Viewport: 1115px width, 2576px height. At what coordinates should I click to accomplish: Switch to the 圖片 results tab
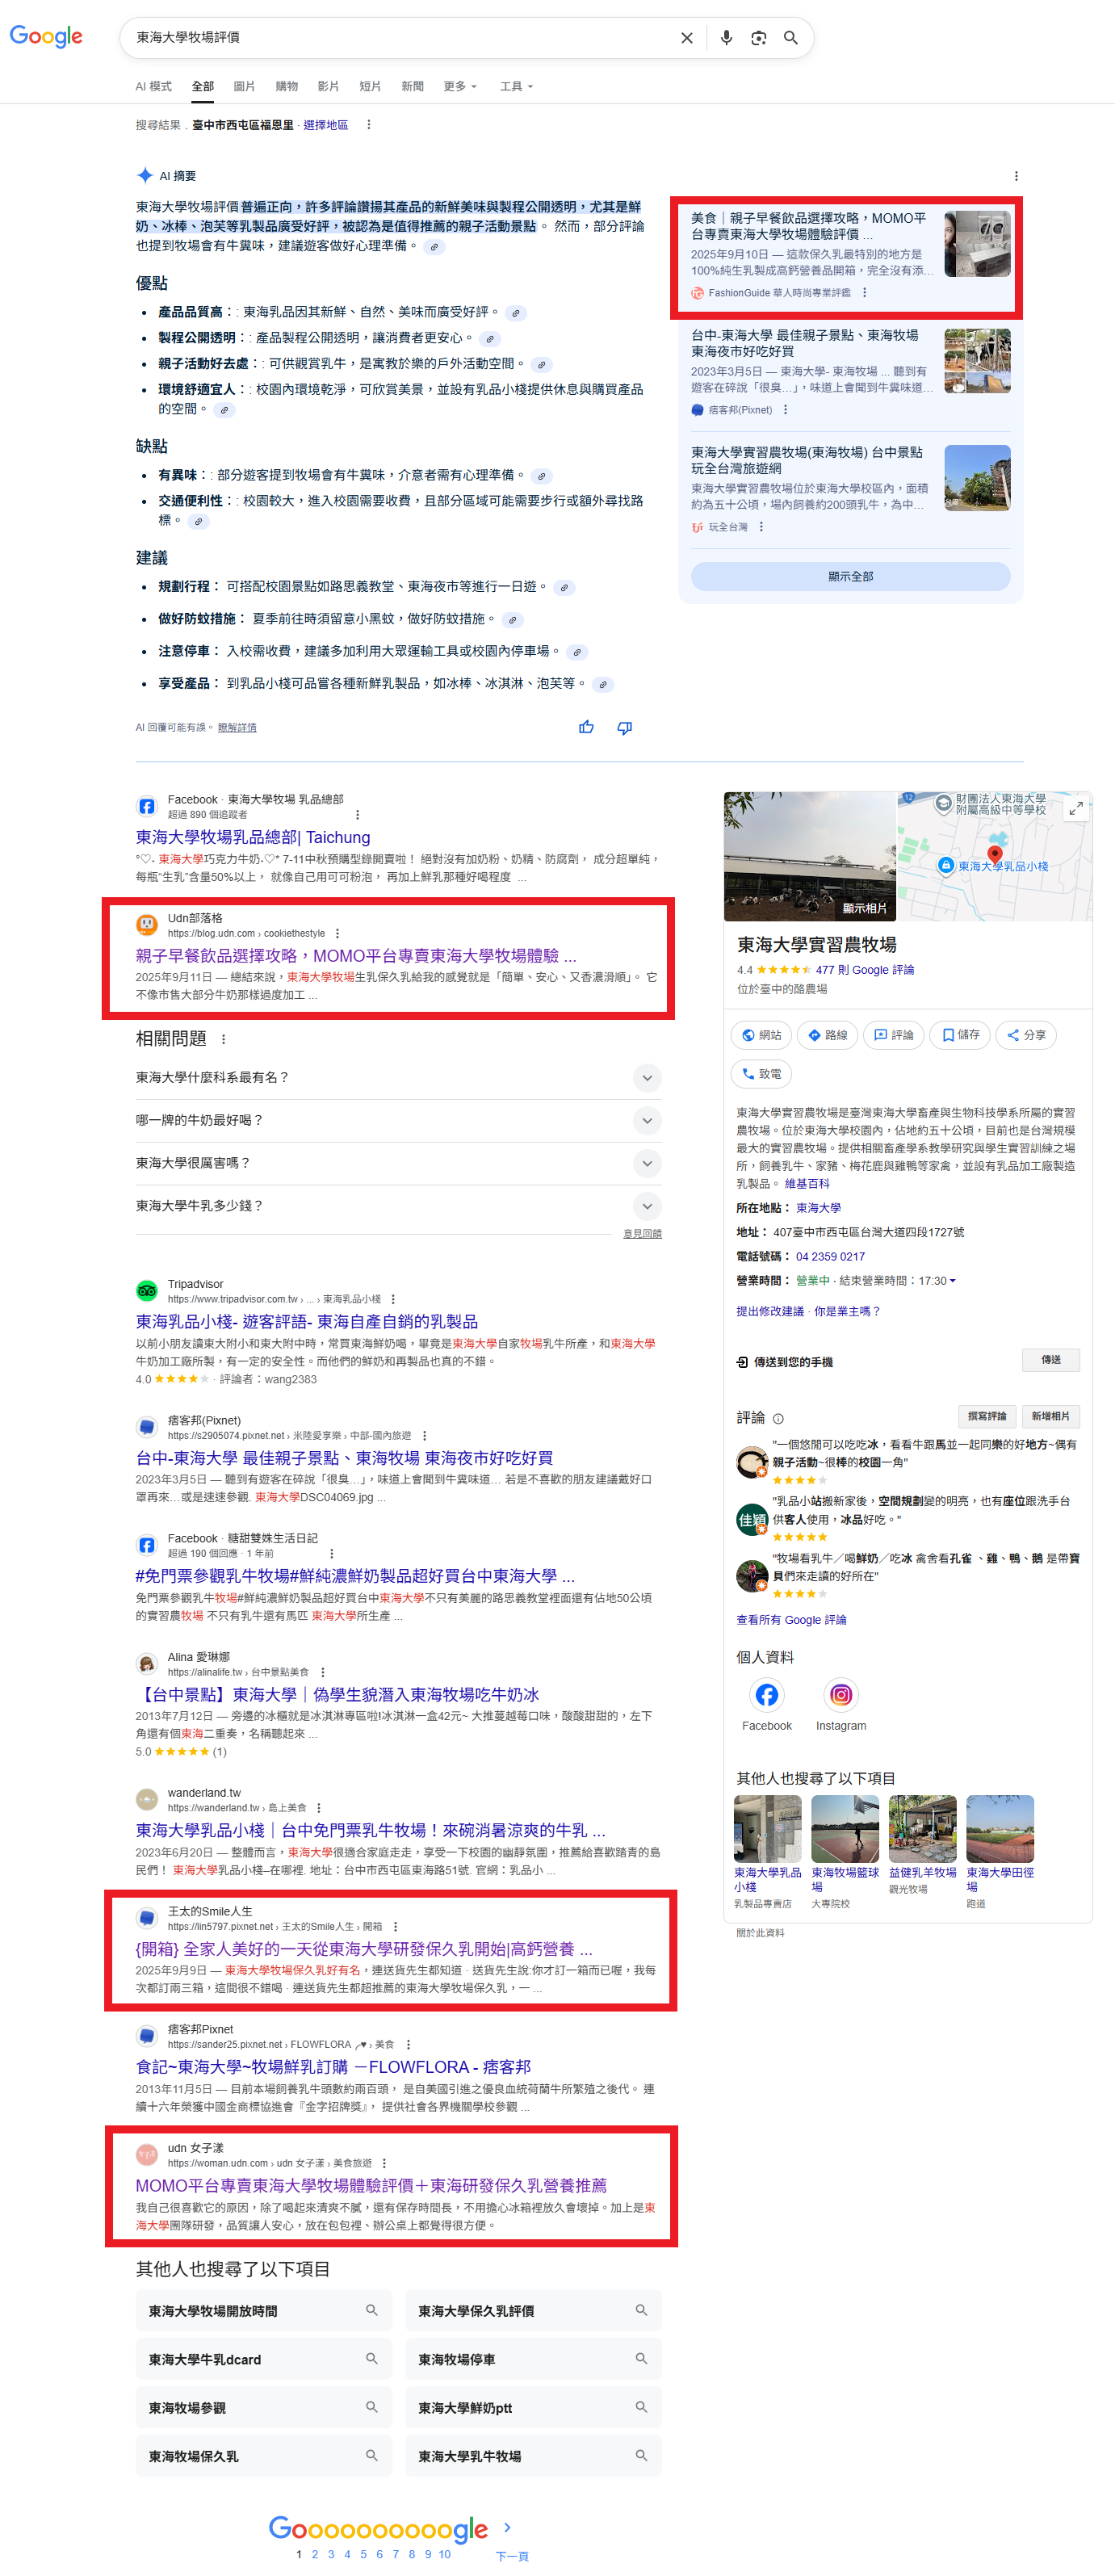[244, 86]
